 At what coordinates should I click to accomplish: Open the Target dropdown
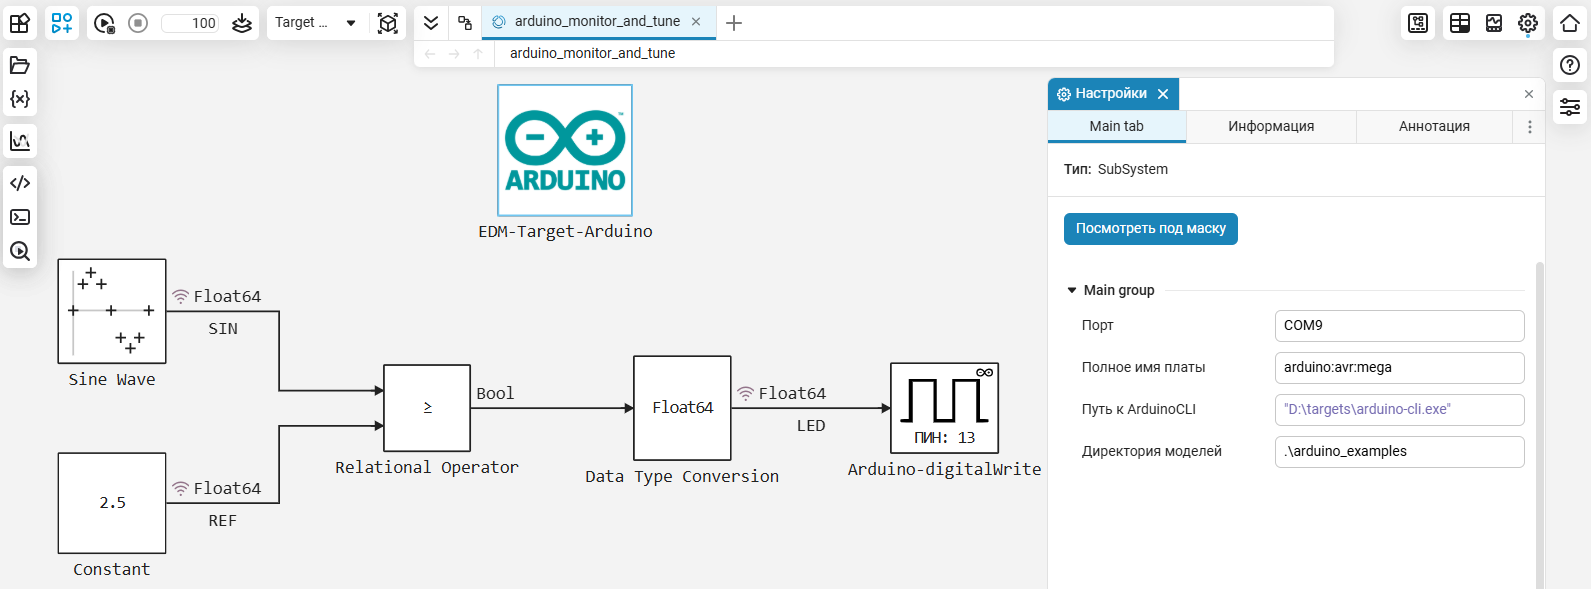point(316,23)
